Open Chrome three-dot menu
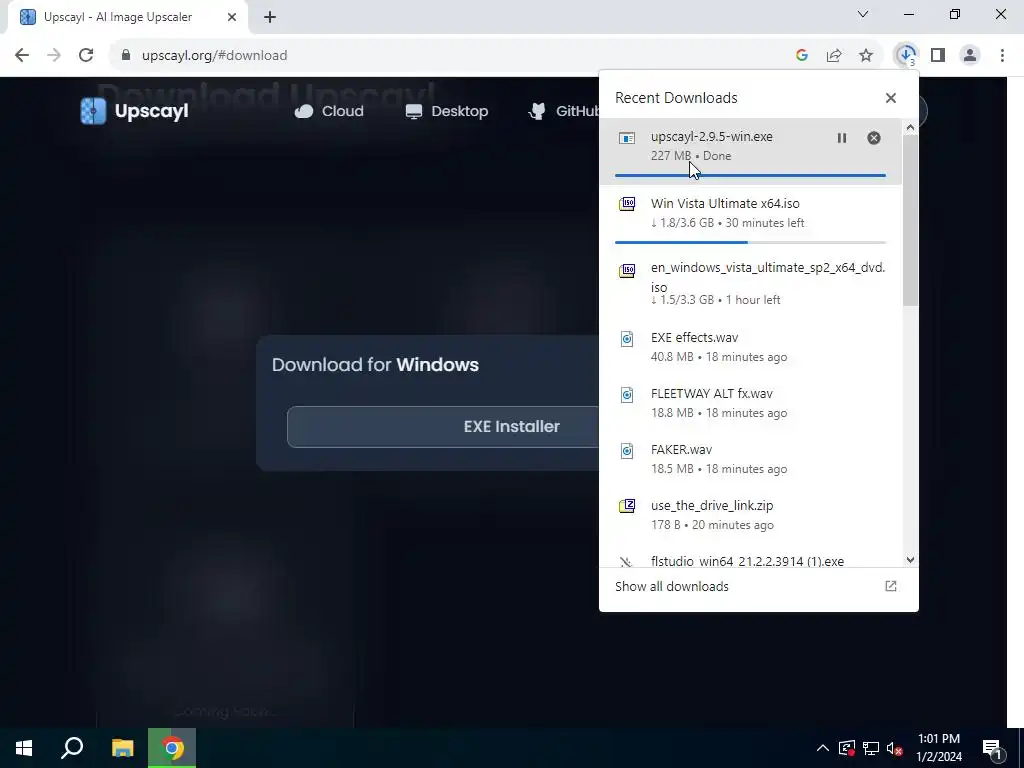 (1002, 56)
